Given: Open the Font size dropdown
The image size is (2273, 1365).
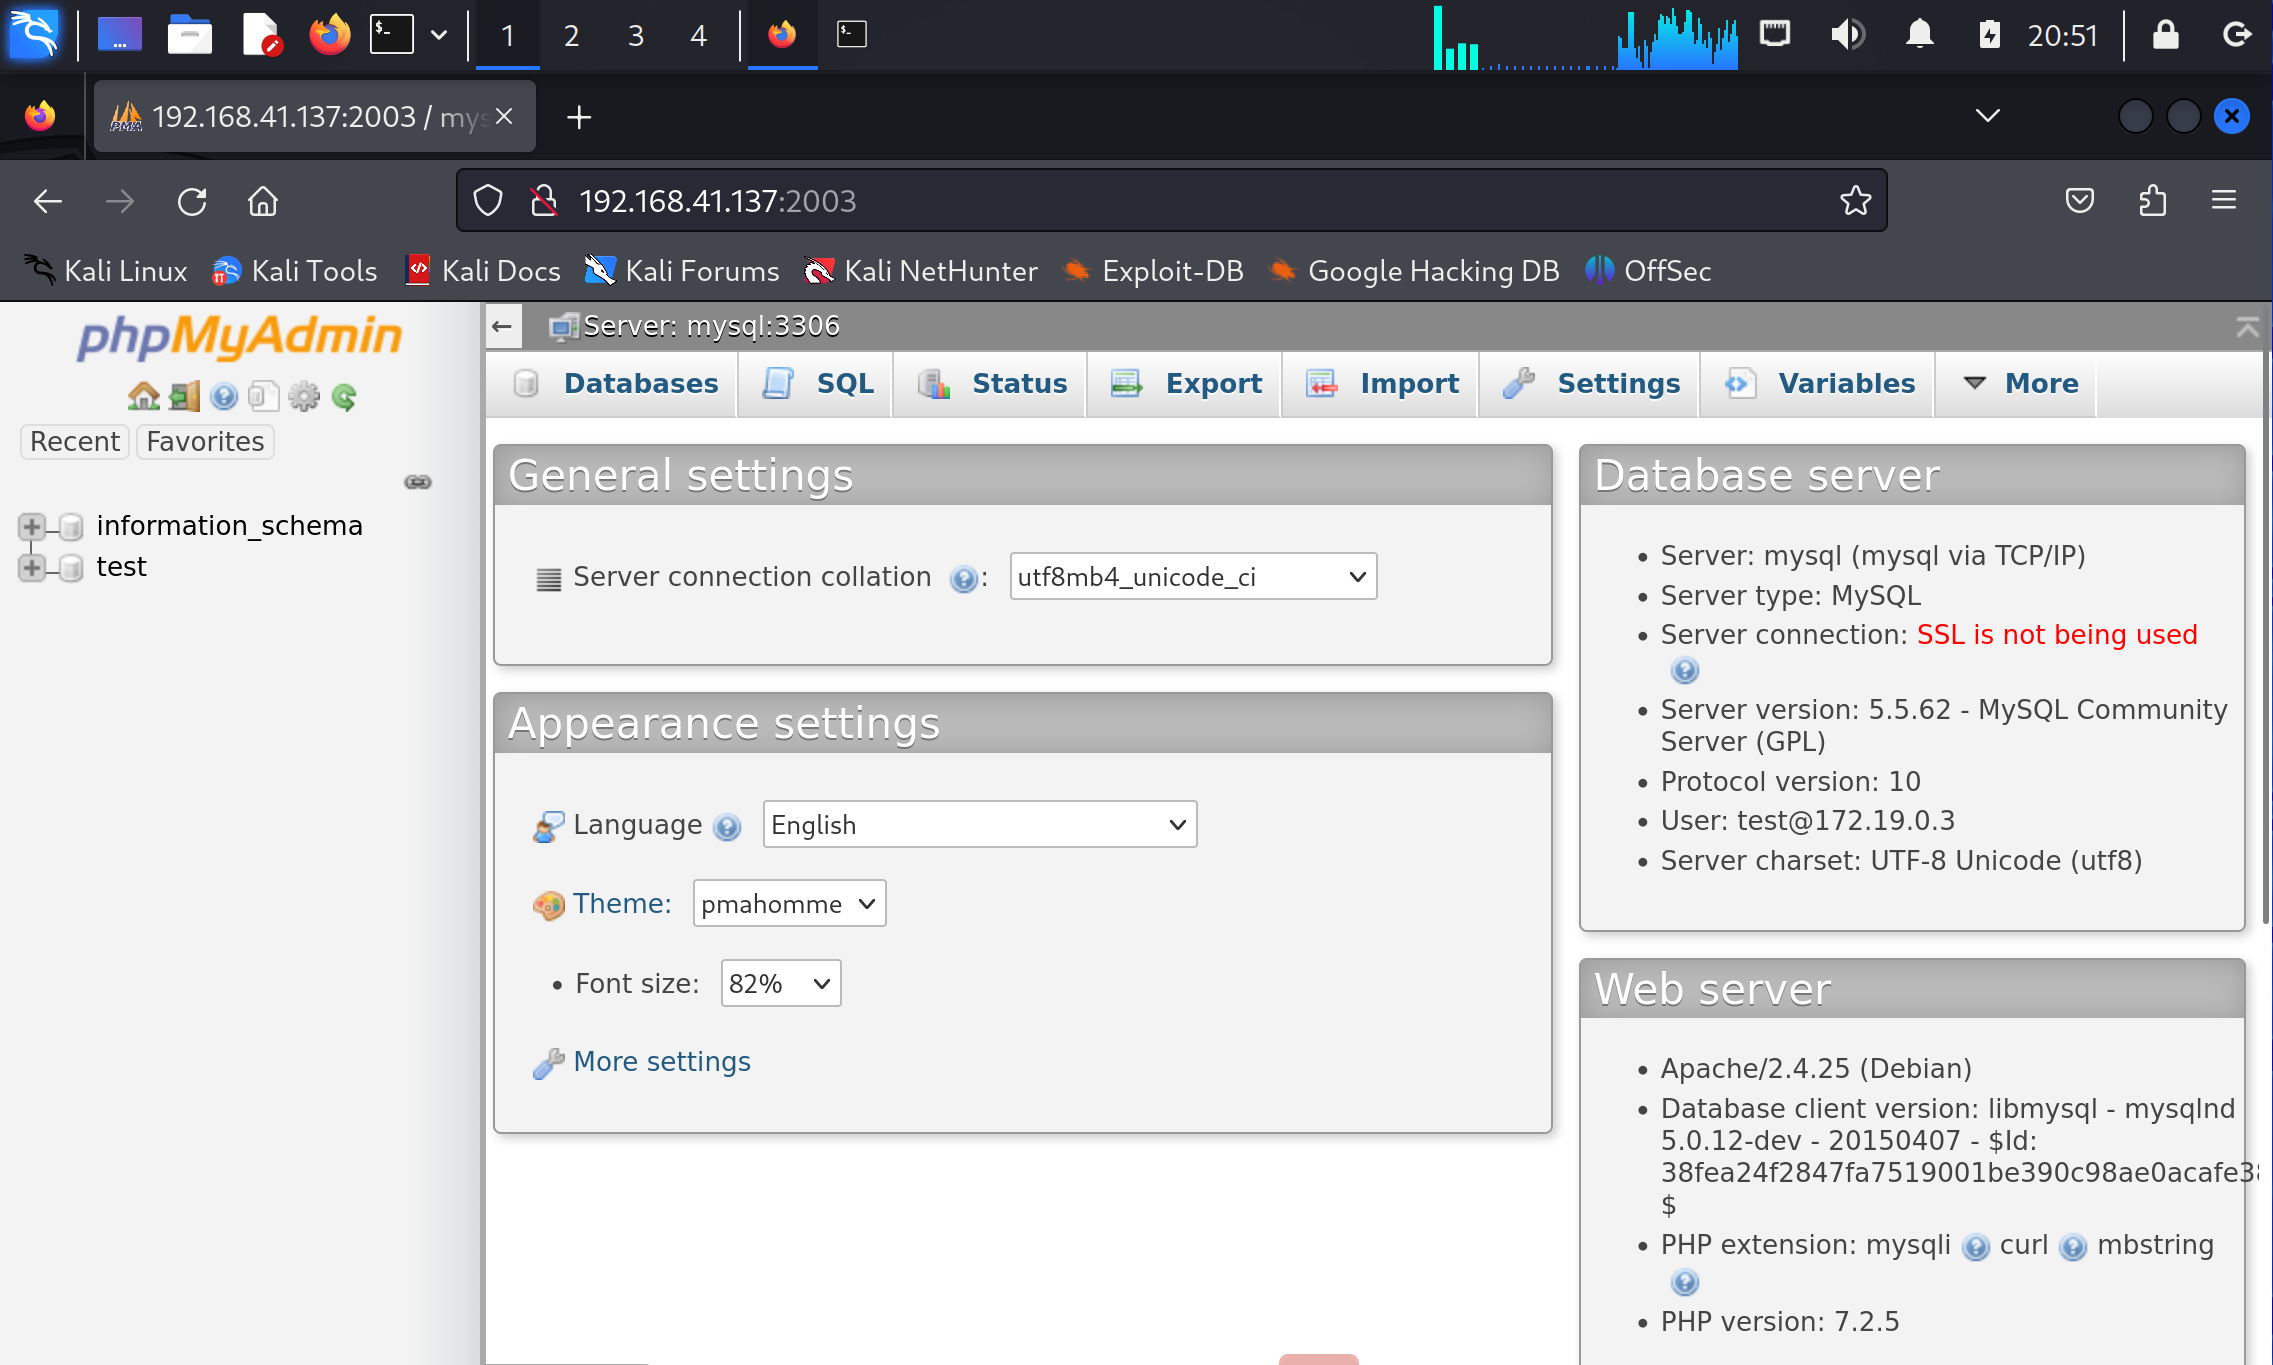Looking at the screenshot, I should (780, 984).
